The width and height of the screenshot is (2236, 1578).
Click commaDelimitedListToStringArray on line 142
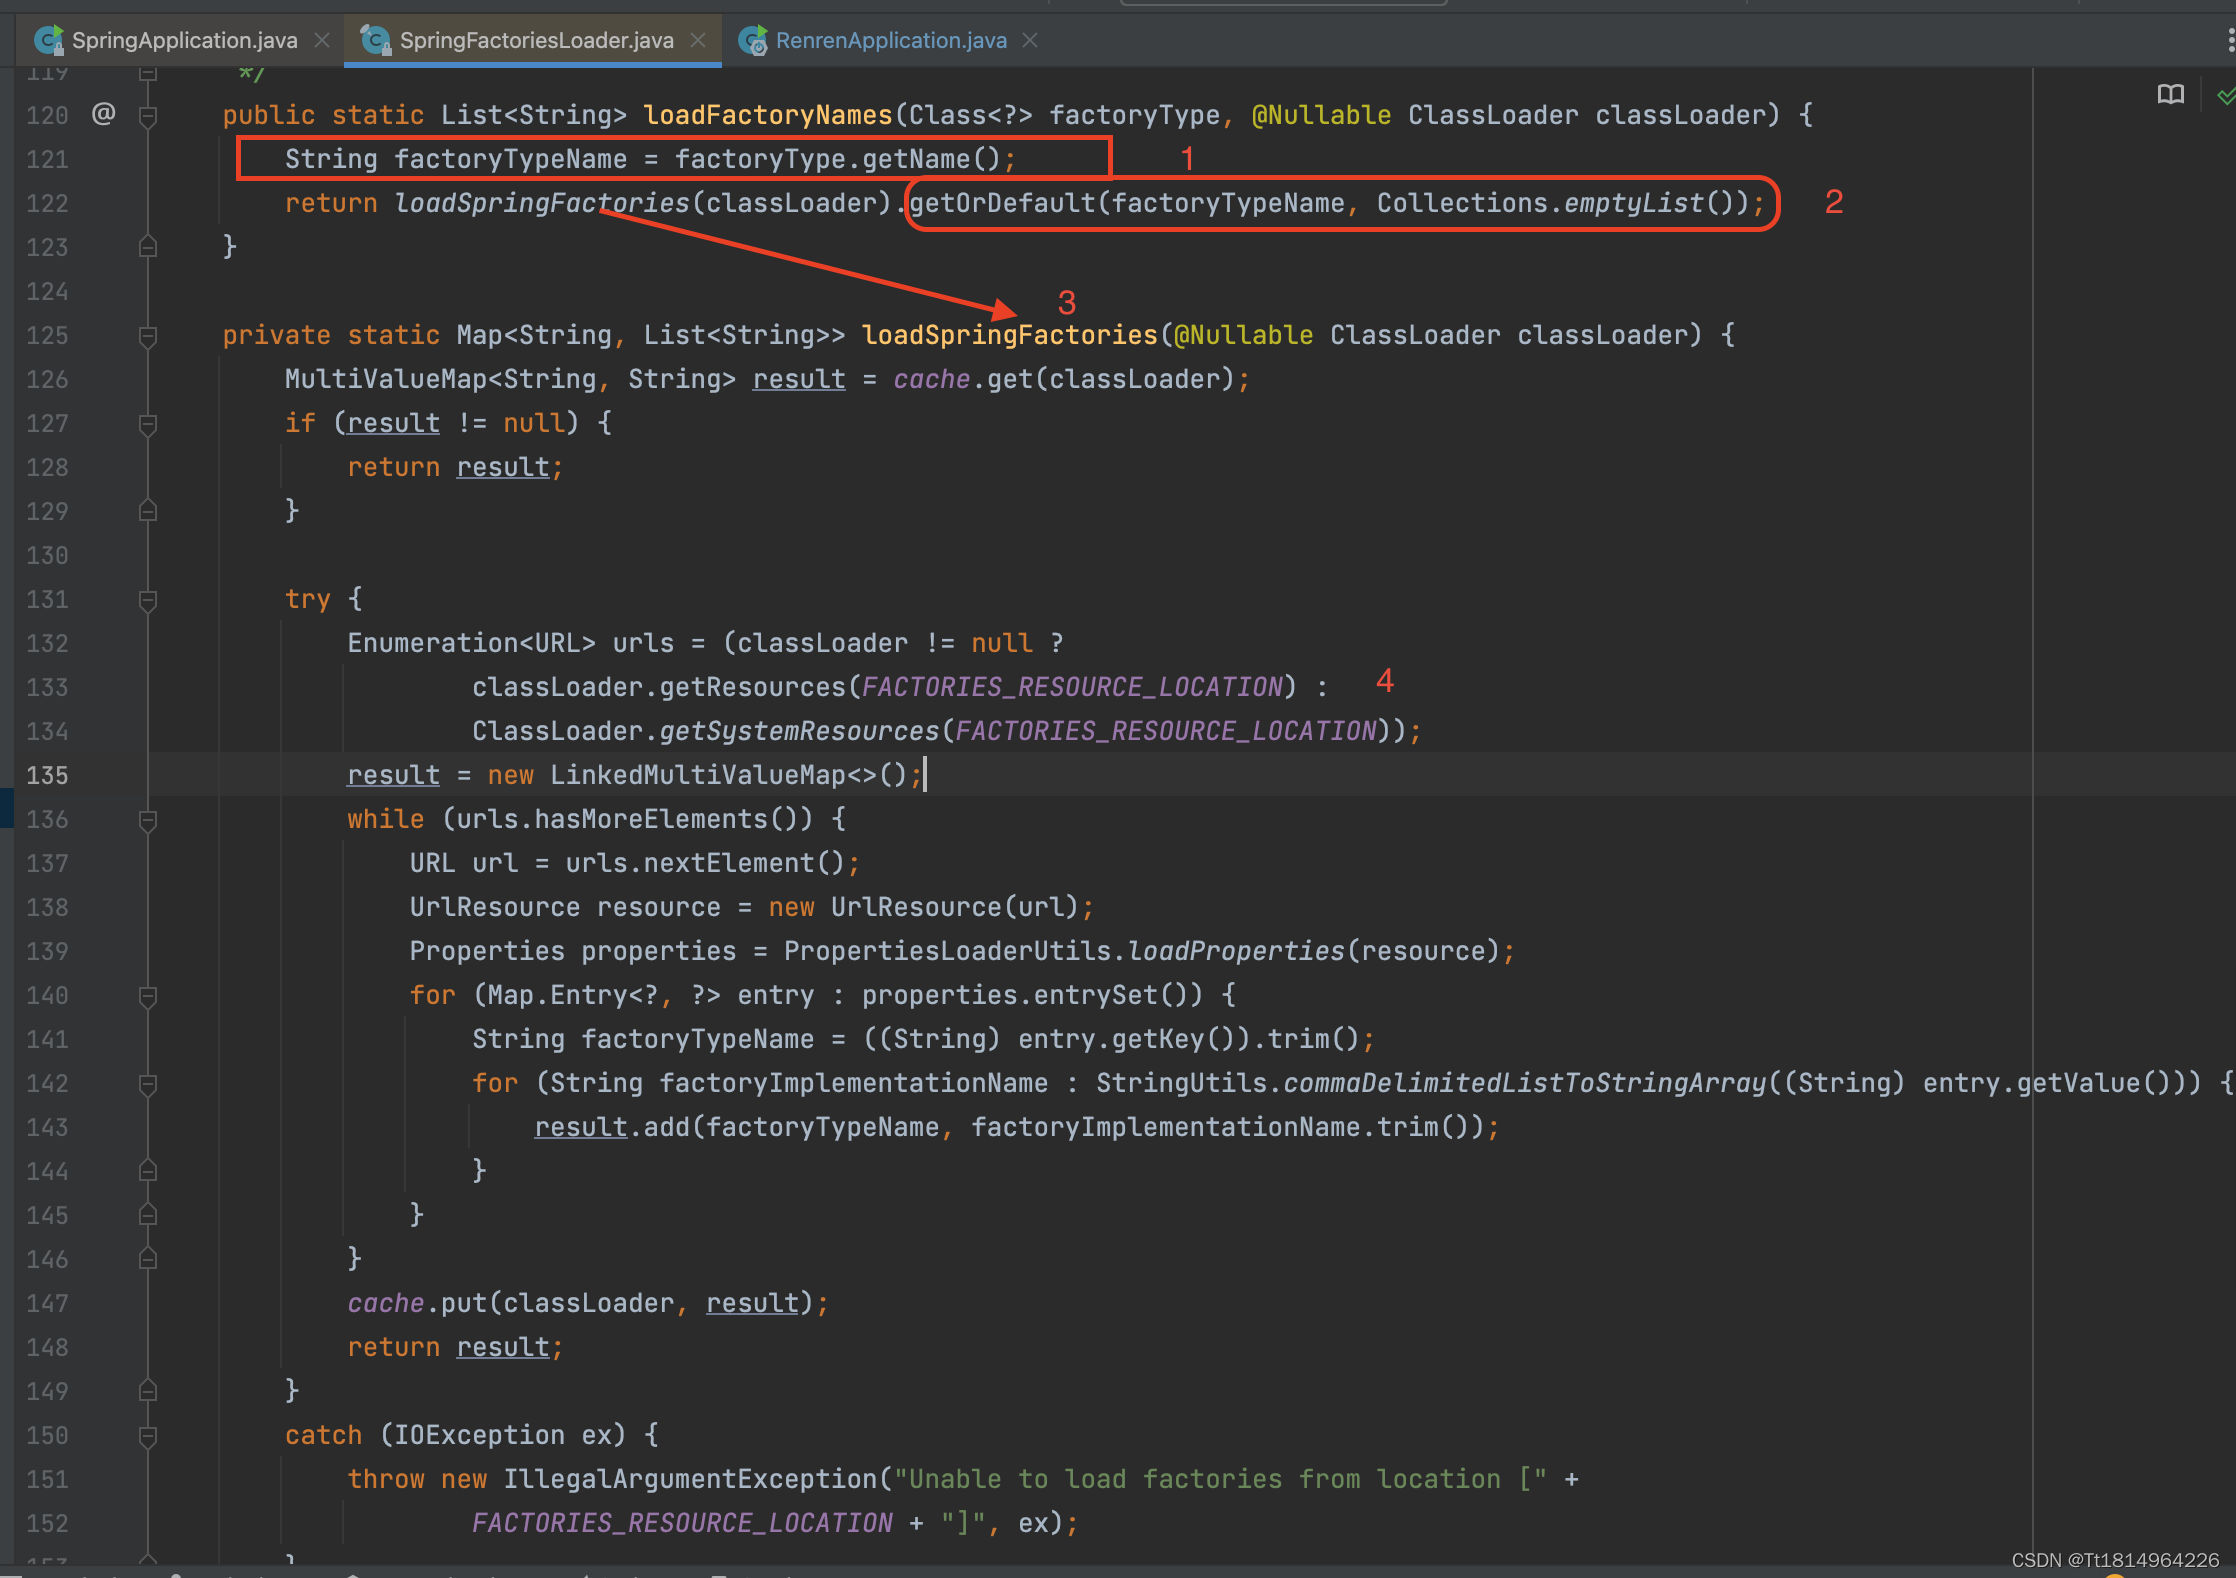[x=1526, y=1083]
